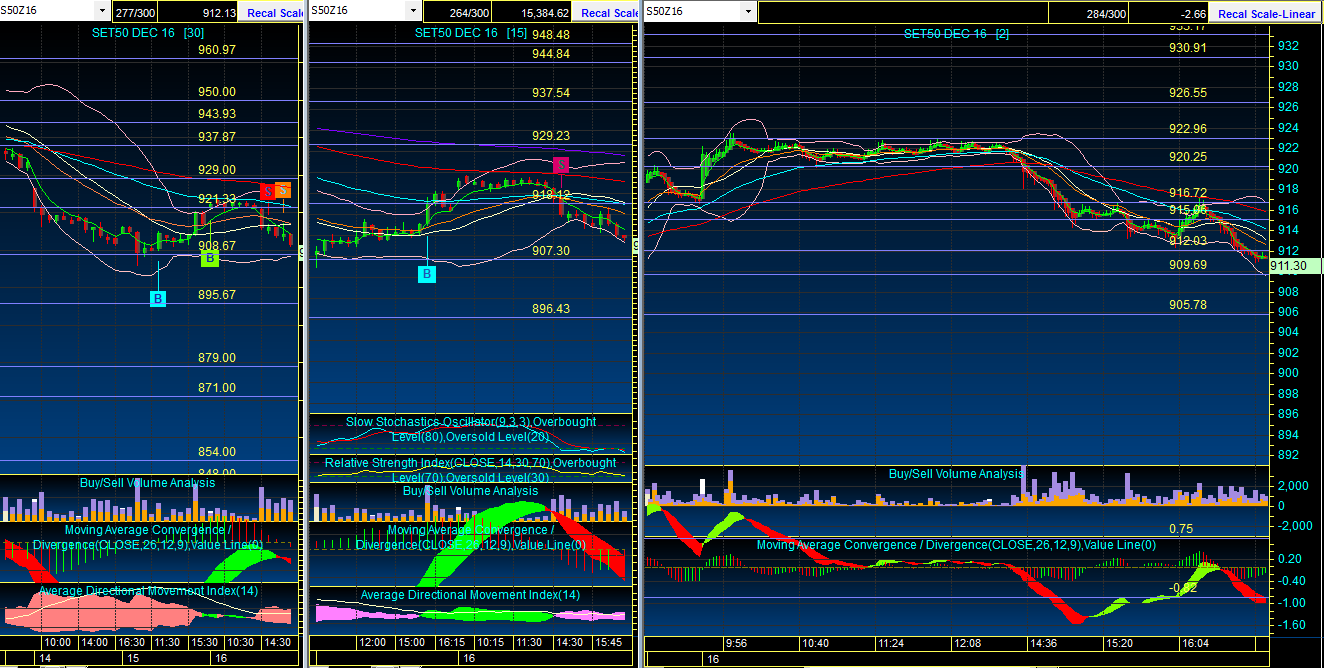This screenshot has height=668, width=1324.
Task: Click the 922.96 level label on the right chart
Action: pos(1188,129)
